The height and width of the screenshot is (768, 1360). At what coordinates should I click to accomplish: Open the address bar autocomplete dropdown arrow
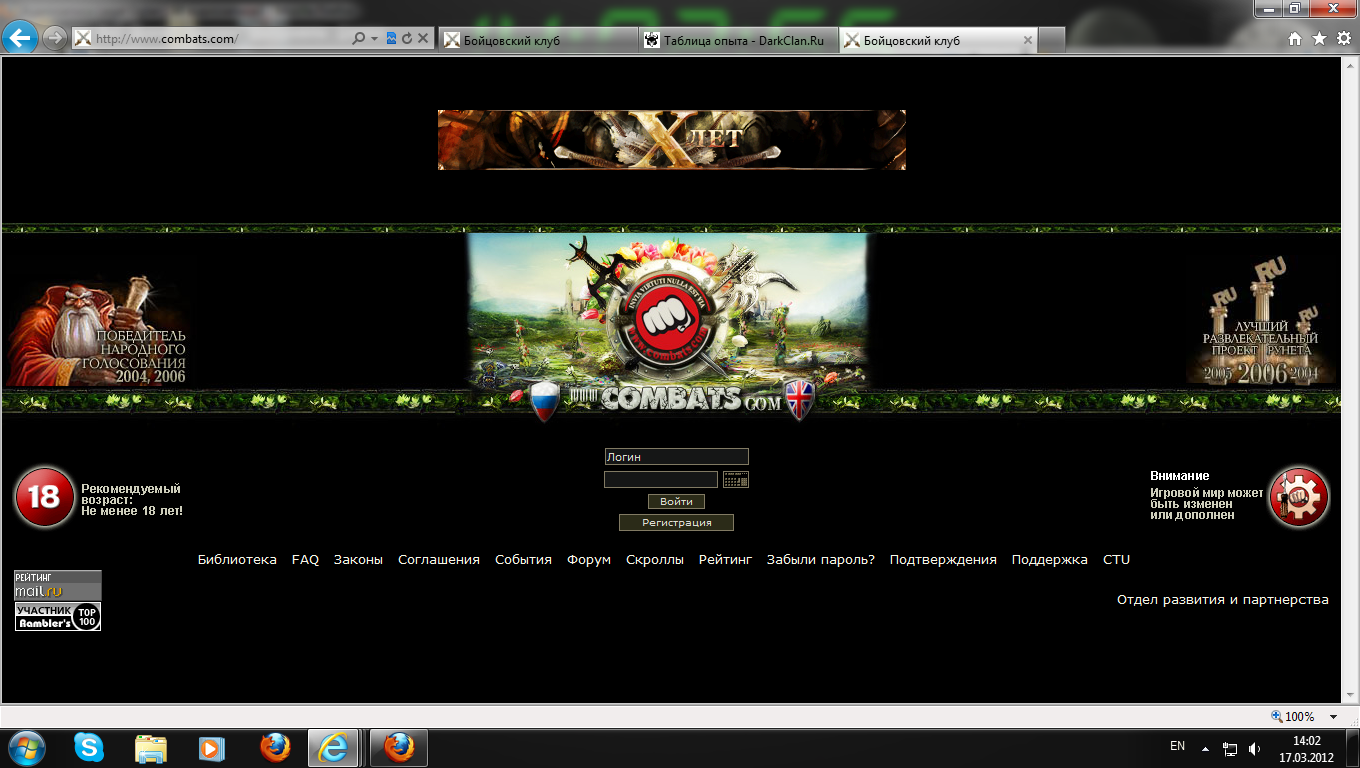[x=374, y=39]
